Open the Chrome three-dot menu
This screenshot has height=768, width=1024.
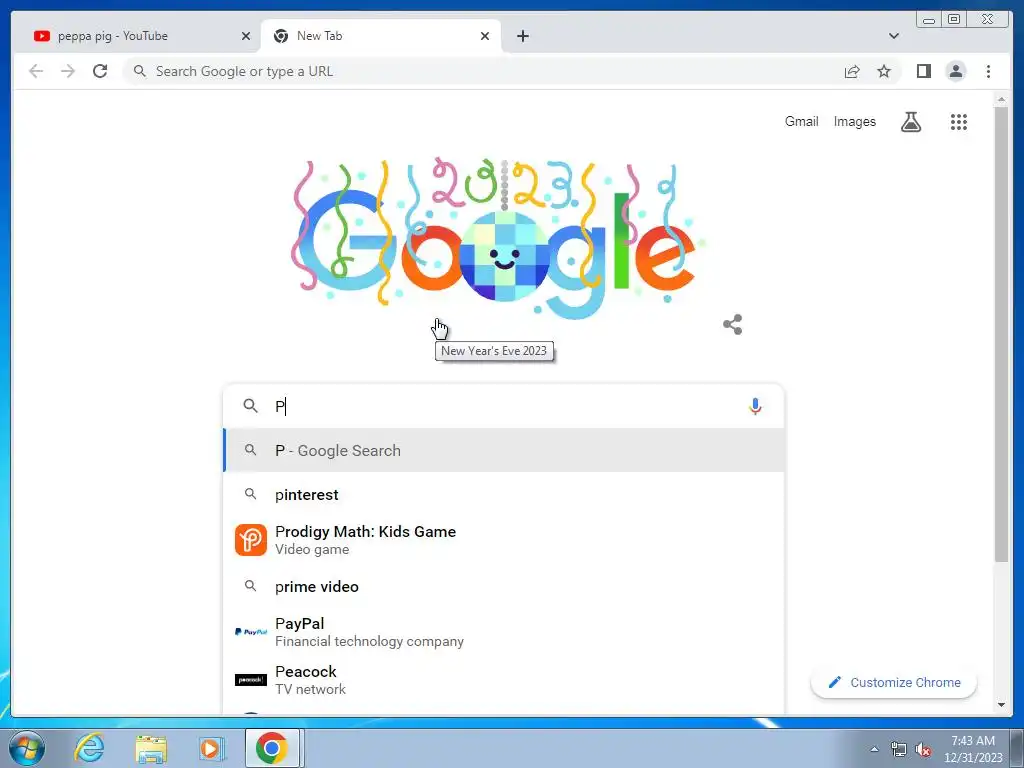(988, 71)
